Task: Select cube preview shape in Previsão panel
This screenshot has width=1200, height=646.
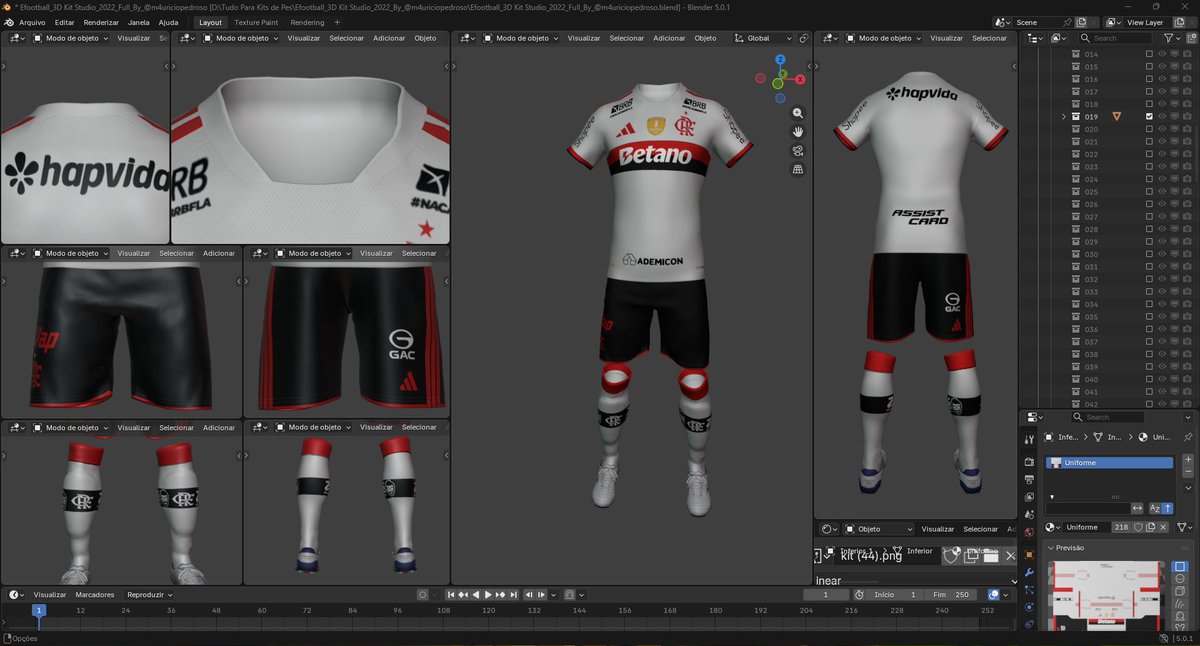Action: click(x=1180, y=590)
